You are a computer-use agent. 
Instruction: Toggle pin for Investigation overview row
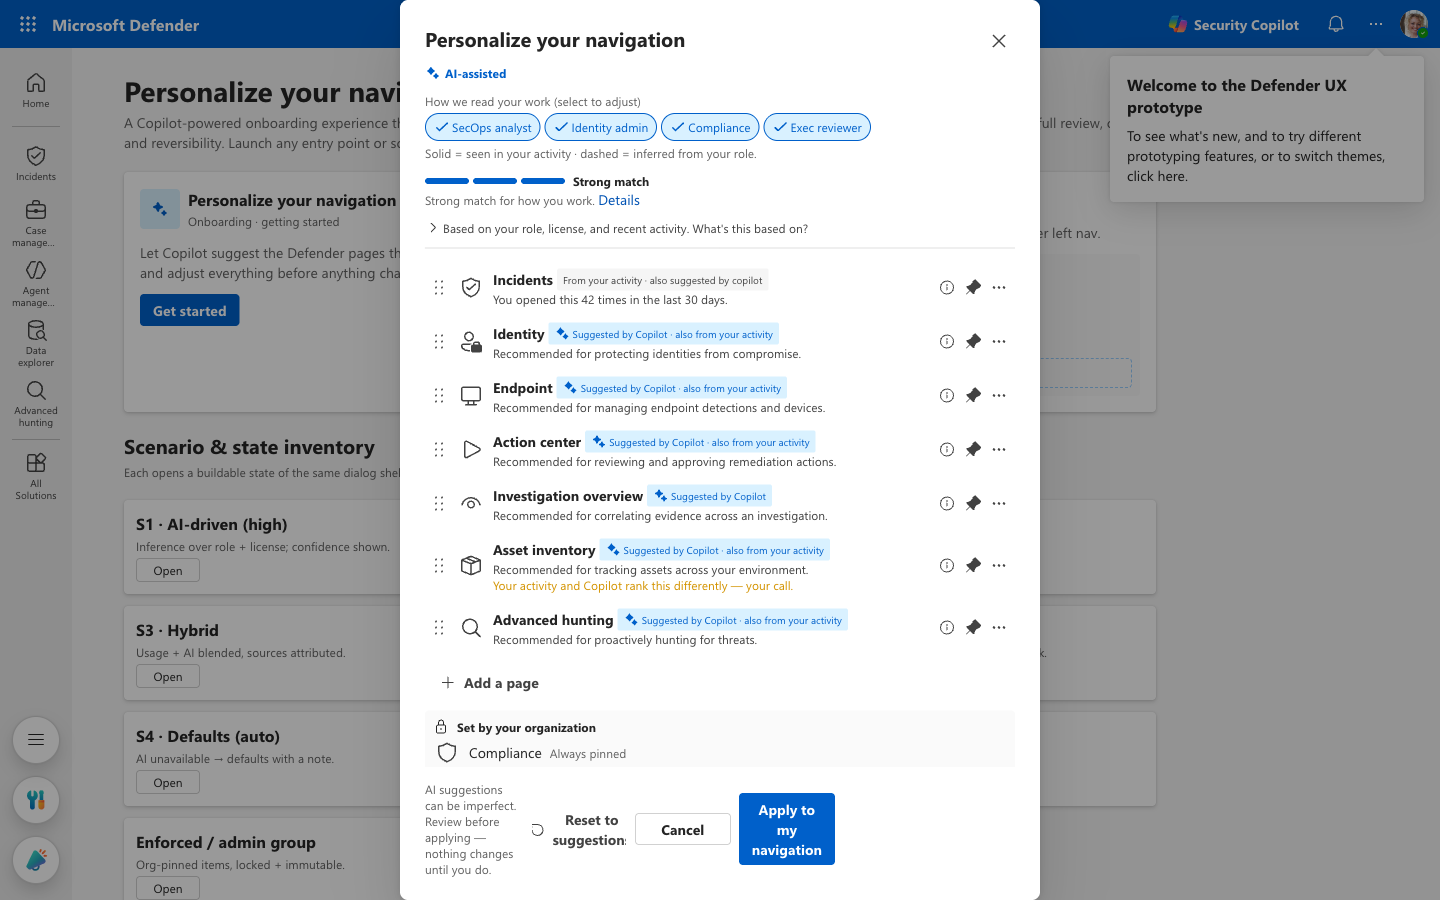coord(973,503)
